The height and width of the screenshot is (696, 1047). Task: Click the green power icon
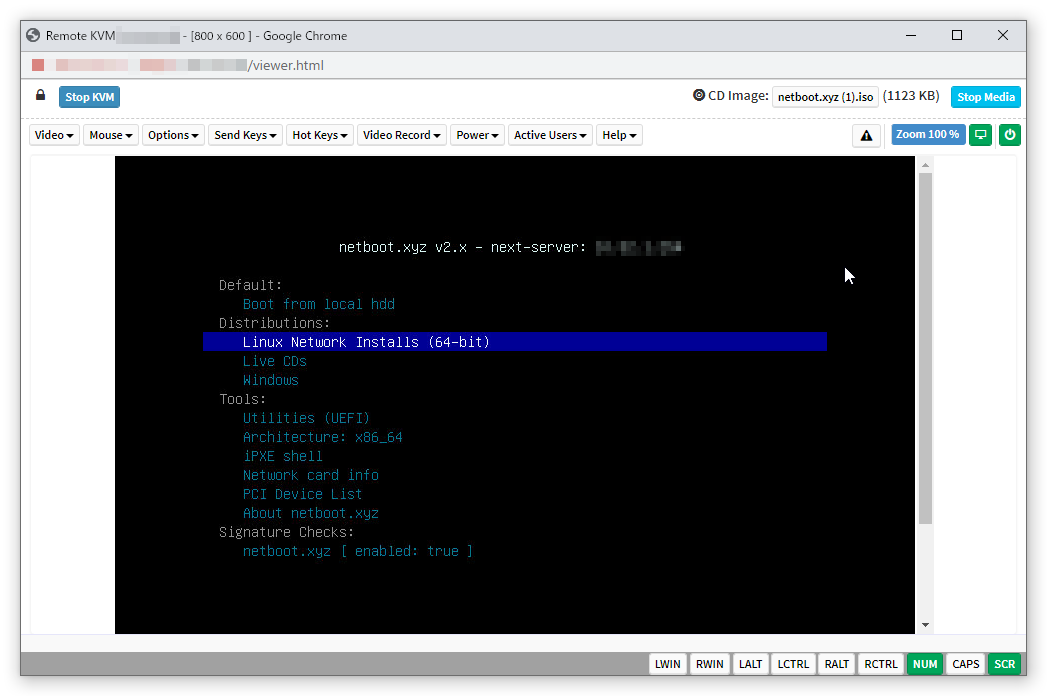[1009, 134]
